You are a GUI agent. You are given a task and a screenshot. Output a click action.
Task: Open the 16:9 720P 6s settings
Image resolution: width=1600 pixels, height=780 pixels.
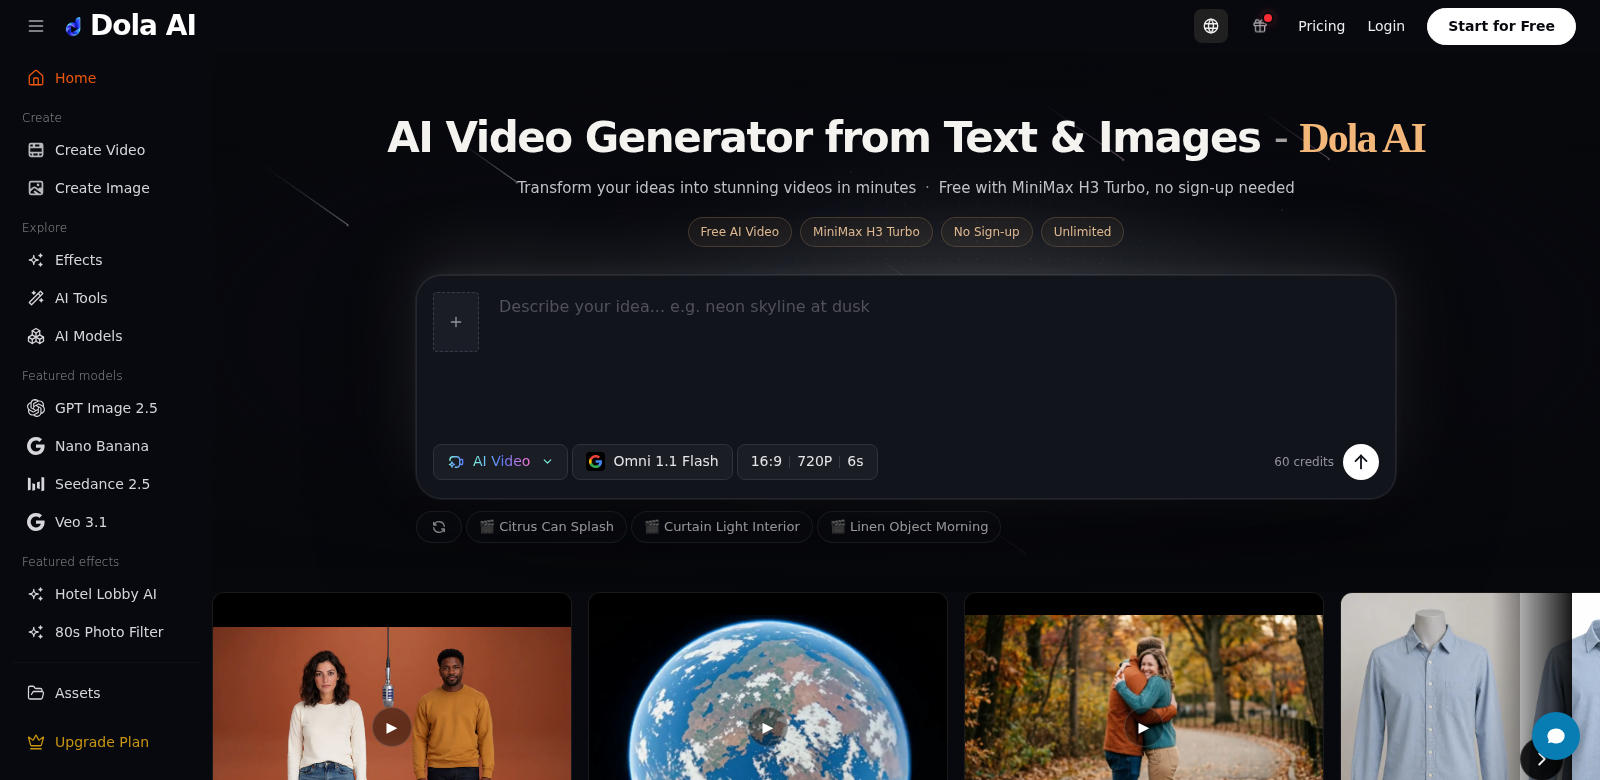coord(807,462)
